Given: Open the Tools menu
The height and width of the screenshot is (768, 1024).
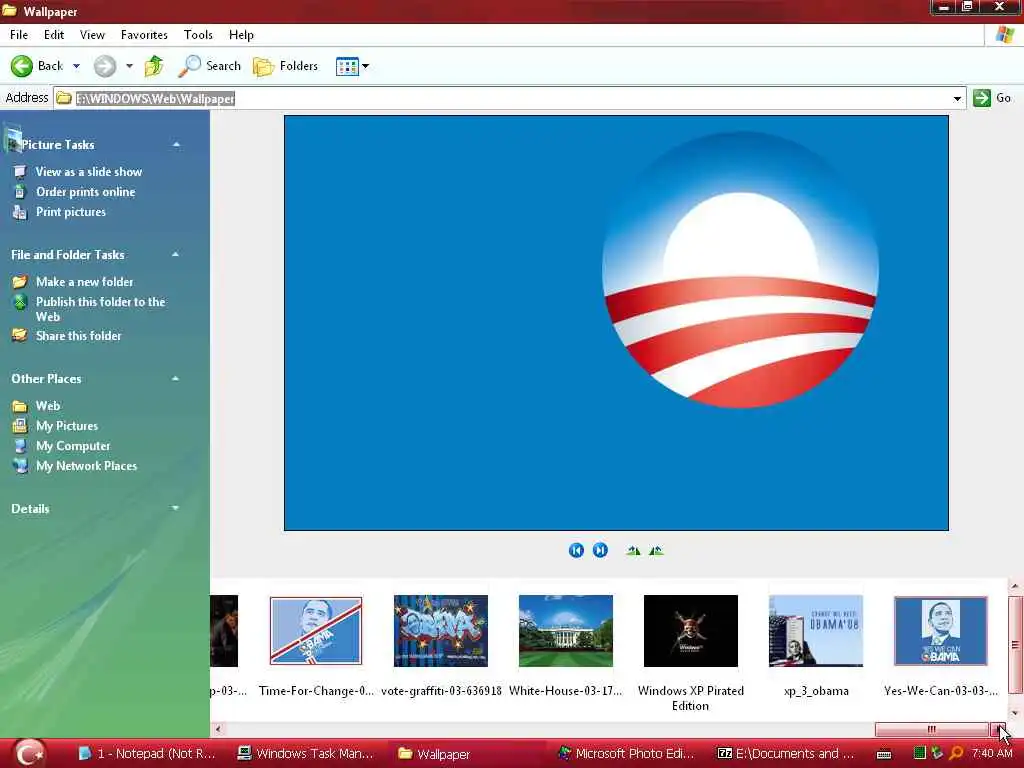Looking at the screenshot, I should (198, 35).
